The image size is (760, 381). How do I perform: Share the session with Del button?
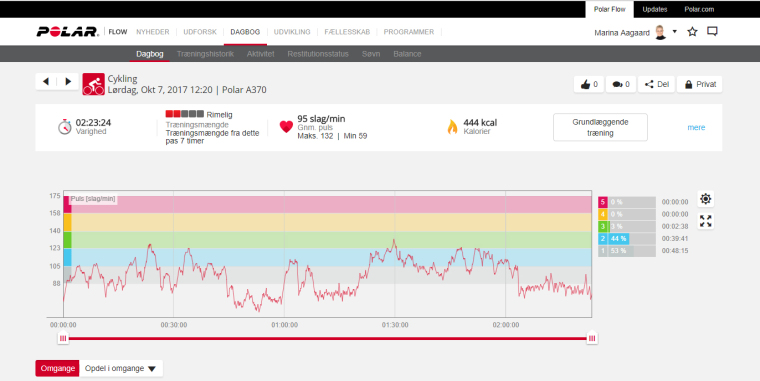tap(656, 84)
